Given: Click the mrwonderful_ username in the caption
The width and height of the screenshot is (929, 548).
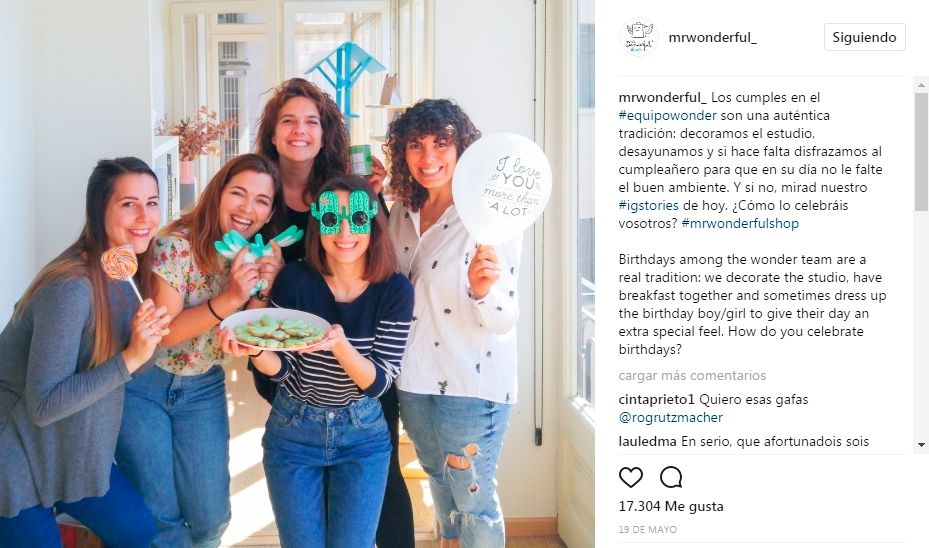Looking at the screenshot, I should pyautogui.click(x=662, y=97).
